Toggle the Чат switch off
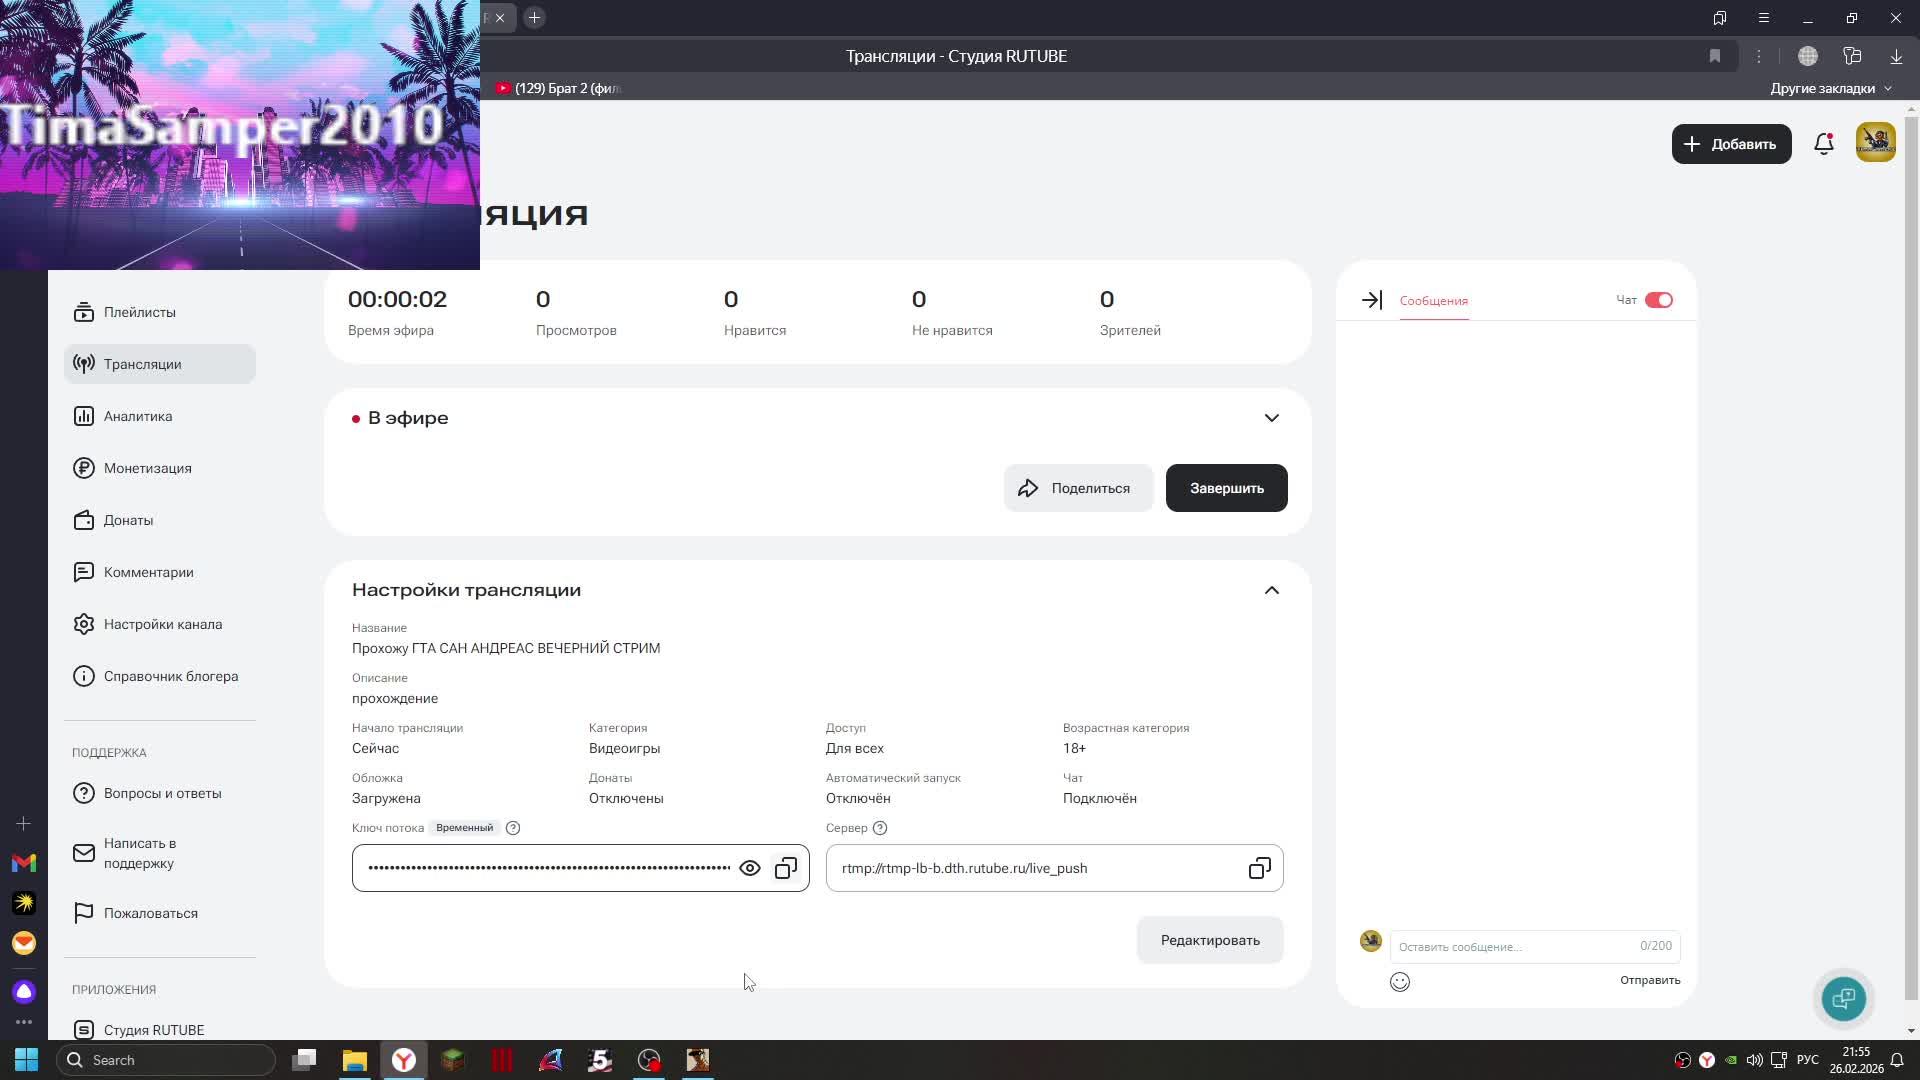1920x1080 pixels. pos(1658,300)
